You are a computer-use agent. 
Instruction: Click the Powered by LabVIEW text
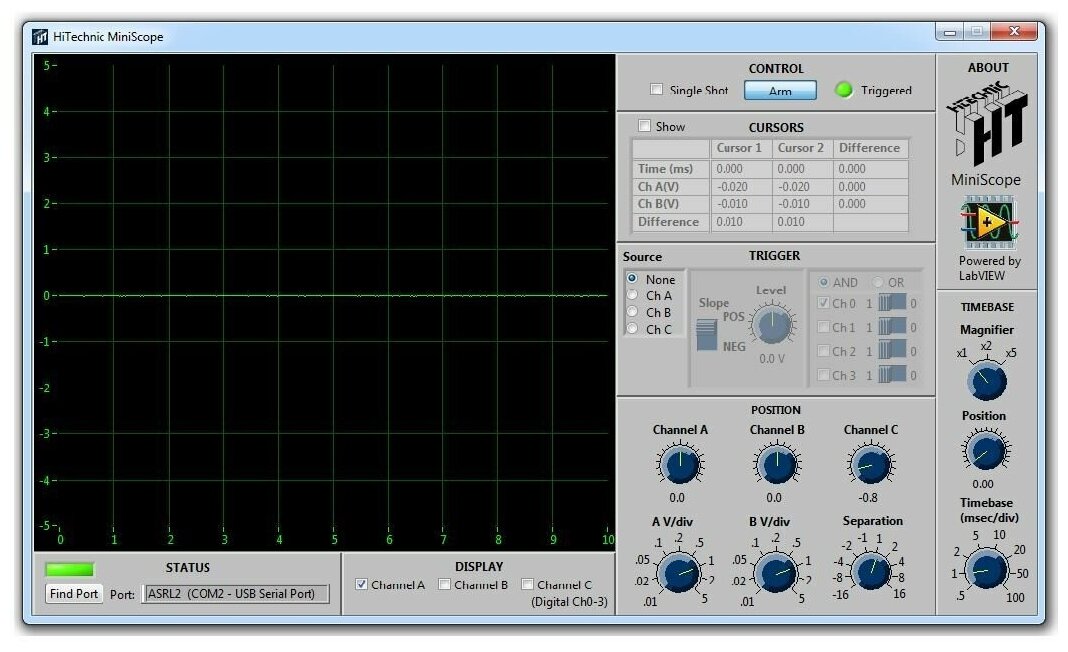(989, 268)
